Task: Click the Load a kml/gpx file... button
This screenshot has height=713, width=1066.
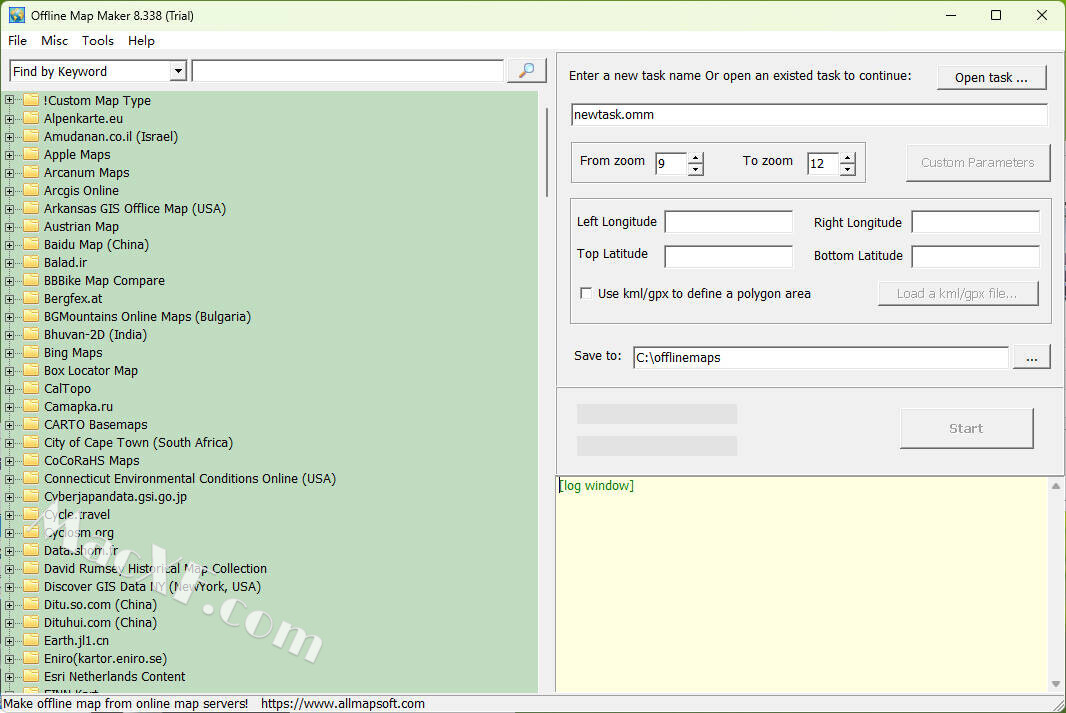Action: point(957,294)
